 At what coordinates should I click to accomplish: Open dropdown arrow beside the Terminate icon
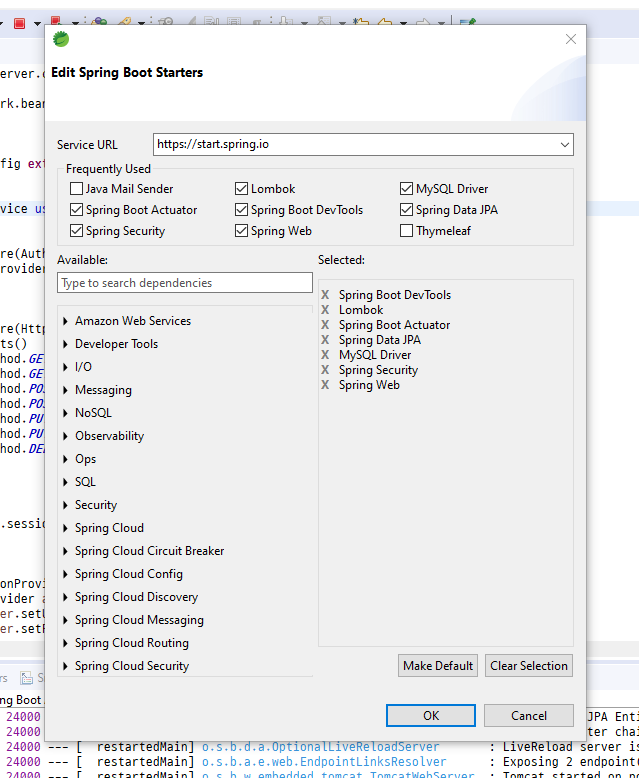(37, 23)
